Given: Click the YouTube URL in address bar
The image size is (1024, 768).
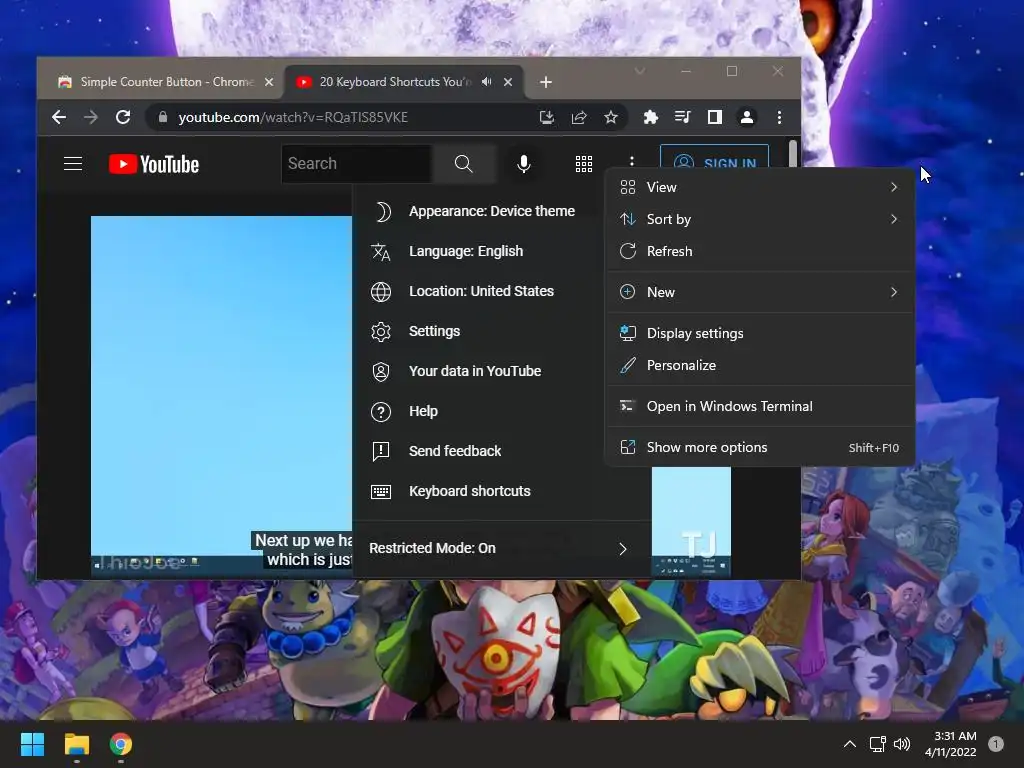Looking at the screenshot, I should click(x=293, y=118).
